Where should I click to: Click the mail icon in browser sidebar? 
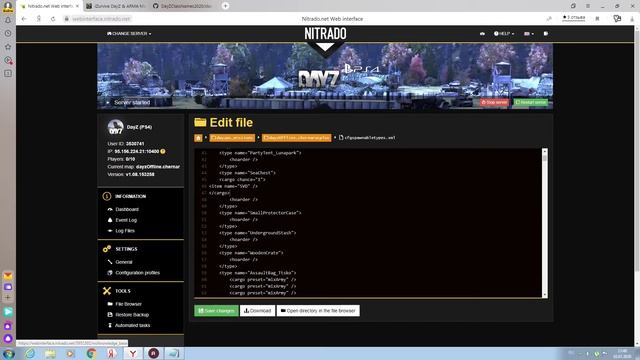pyautogui.click(x=8, y=276)
